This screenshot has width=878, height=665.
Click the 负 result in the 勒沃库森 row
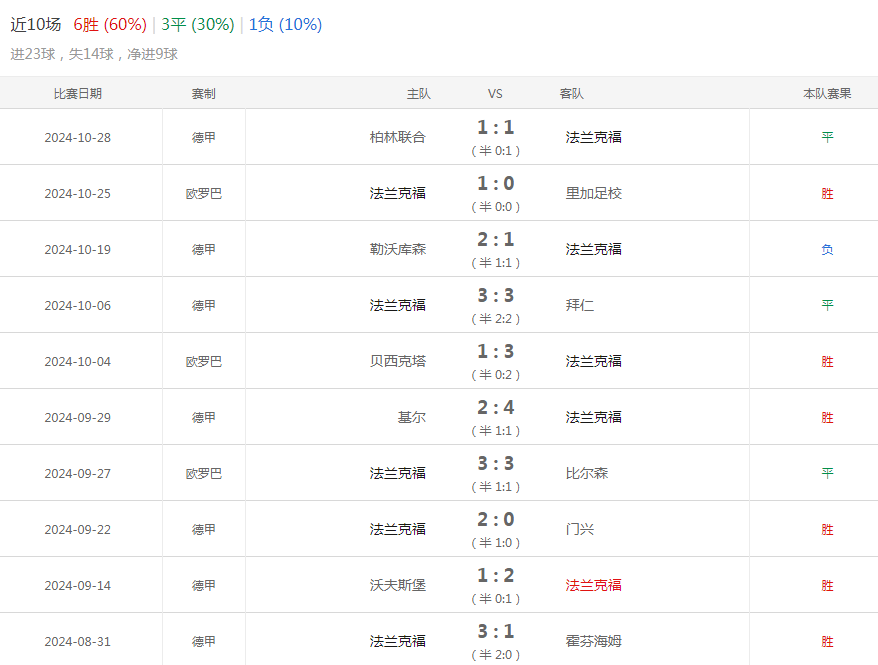827,250
